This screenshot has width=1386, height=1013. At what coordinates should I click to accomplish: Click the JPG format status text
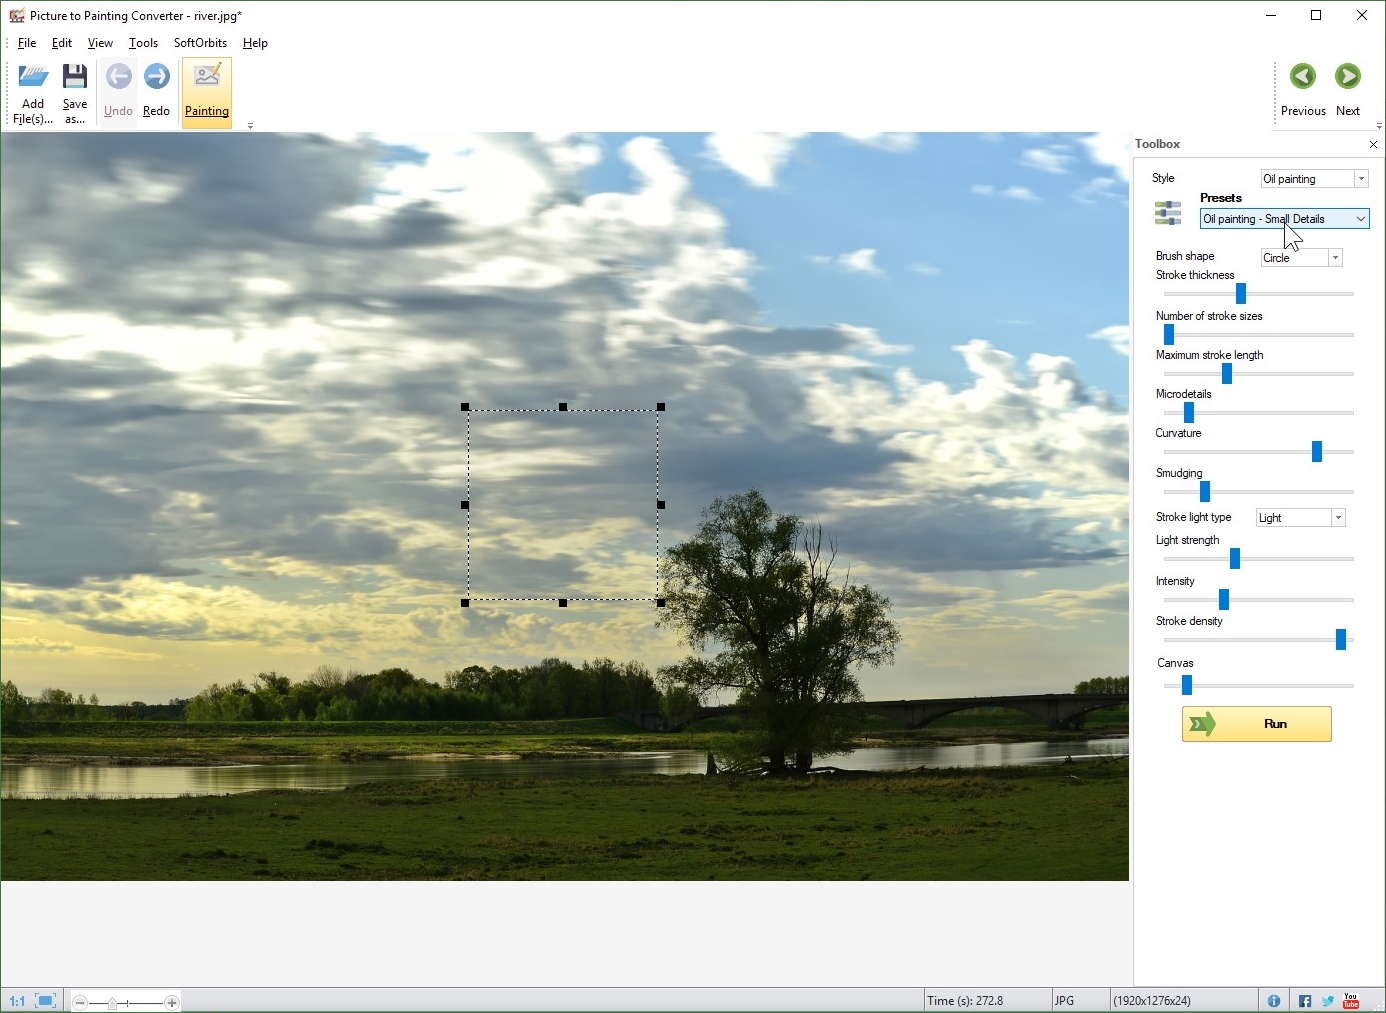pos(1065,1001)
